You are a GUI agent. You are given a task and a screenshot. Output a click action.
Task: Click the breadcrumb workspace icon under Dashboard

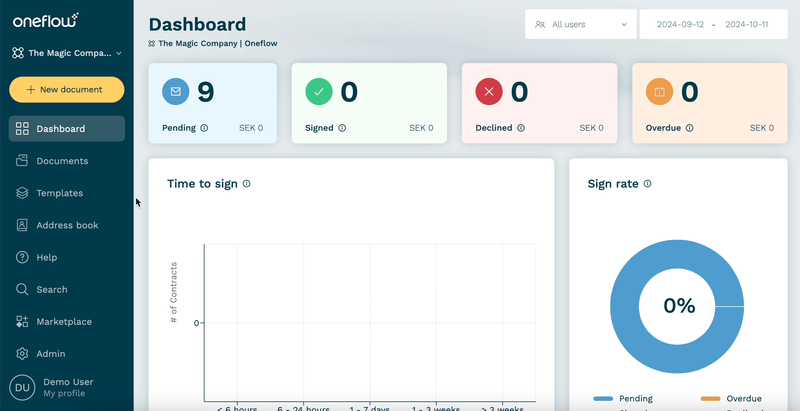pos(152,43)
